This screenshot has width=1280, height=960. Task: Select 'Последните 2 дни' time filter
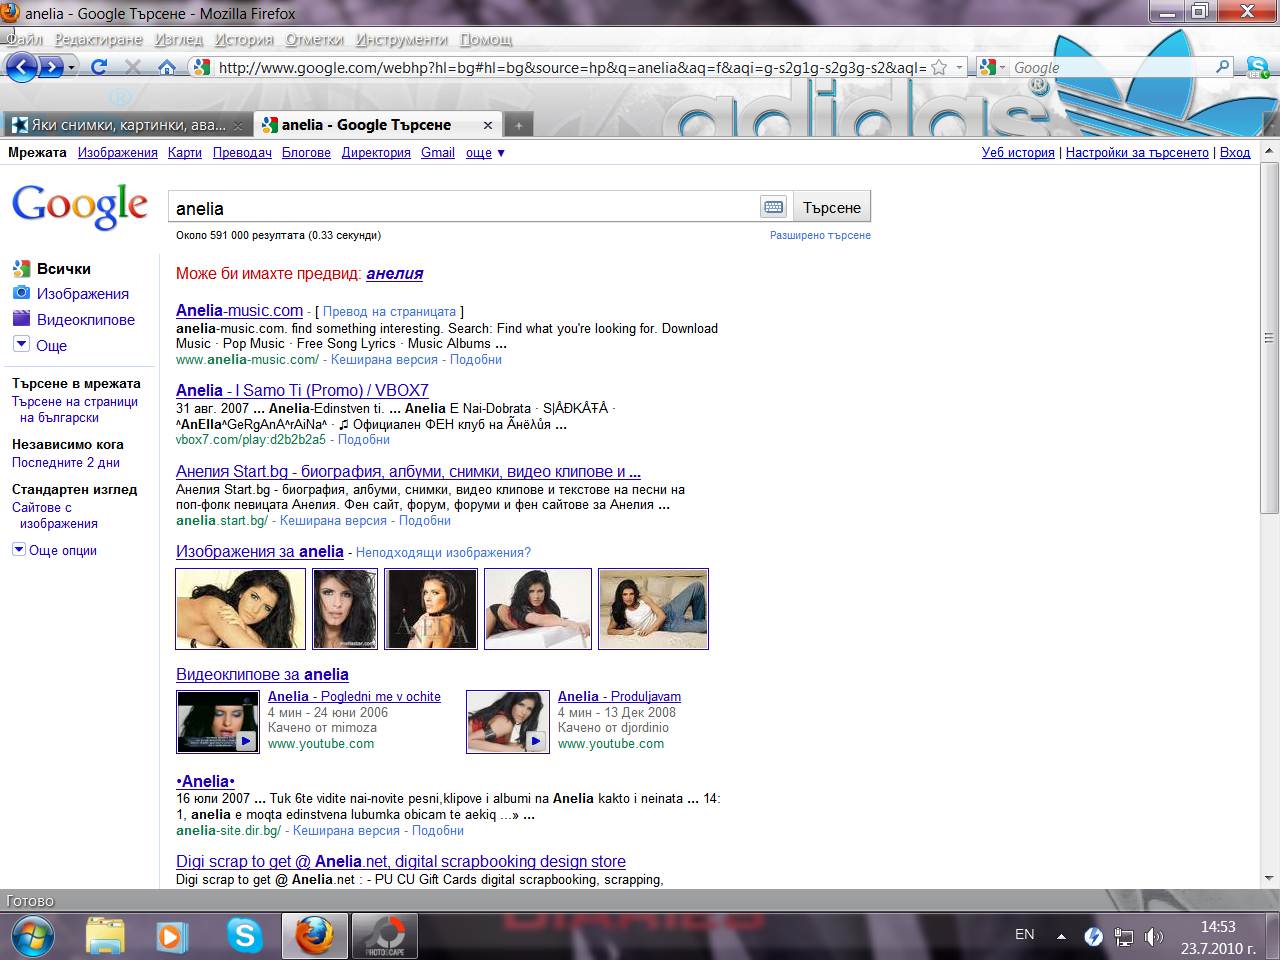pyautogui.click(x=66, y=462)
